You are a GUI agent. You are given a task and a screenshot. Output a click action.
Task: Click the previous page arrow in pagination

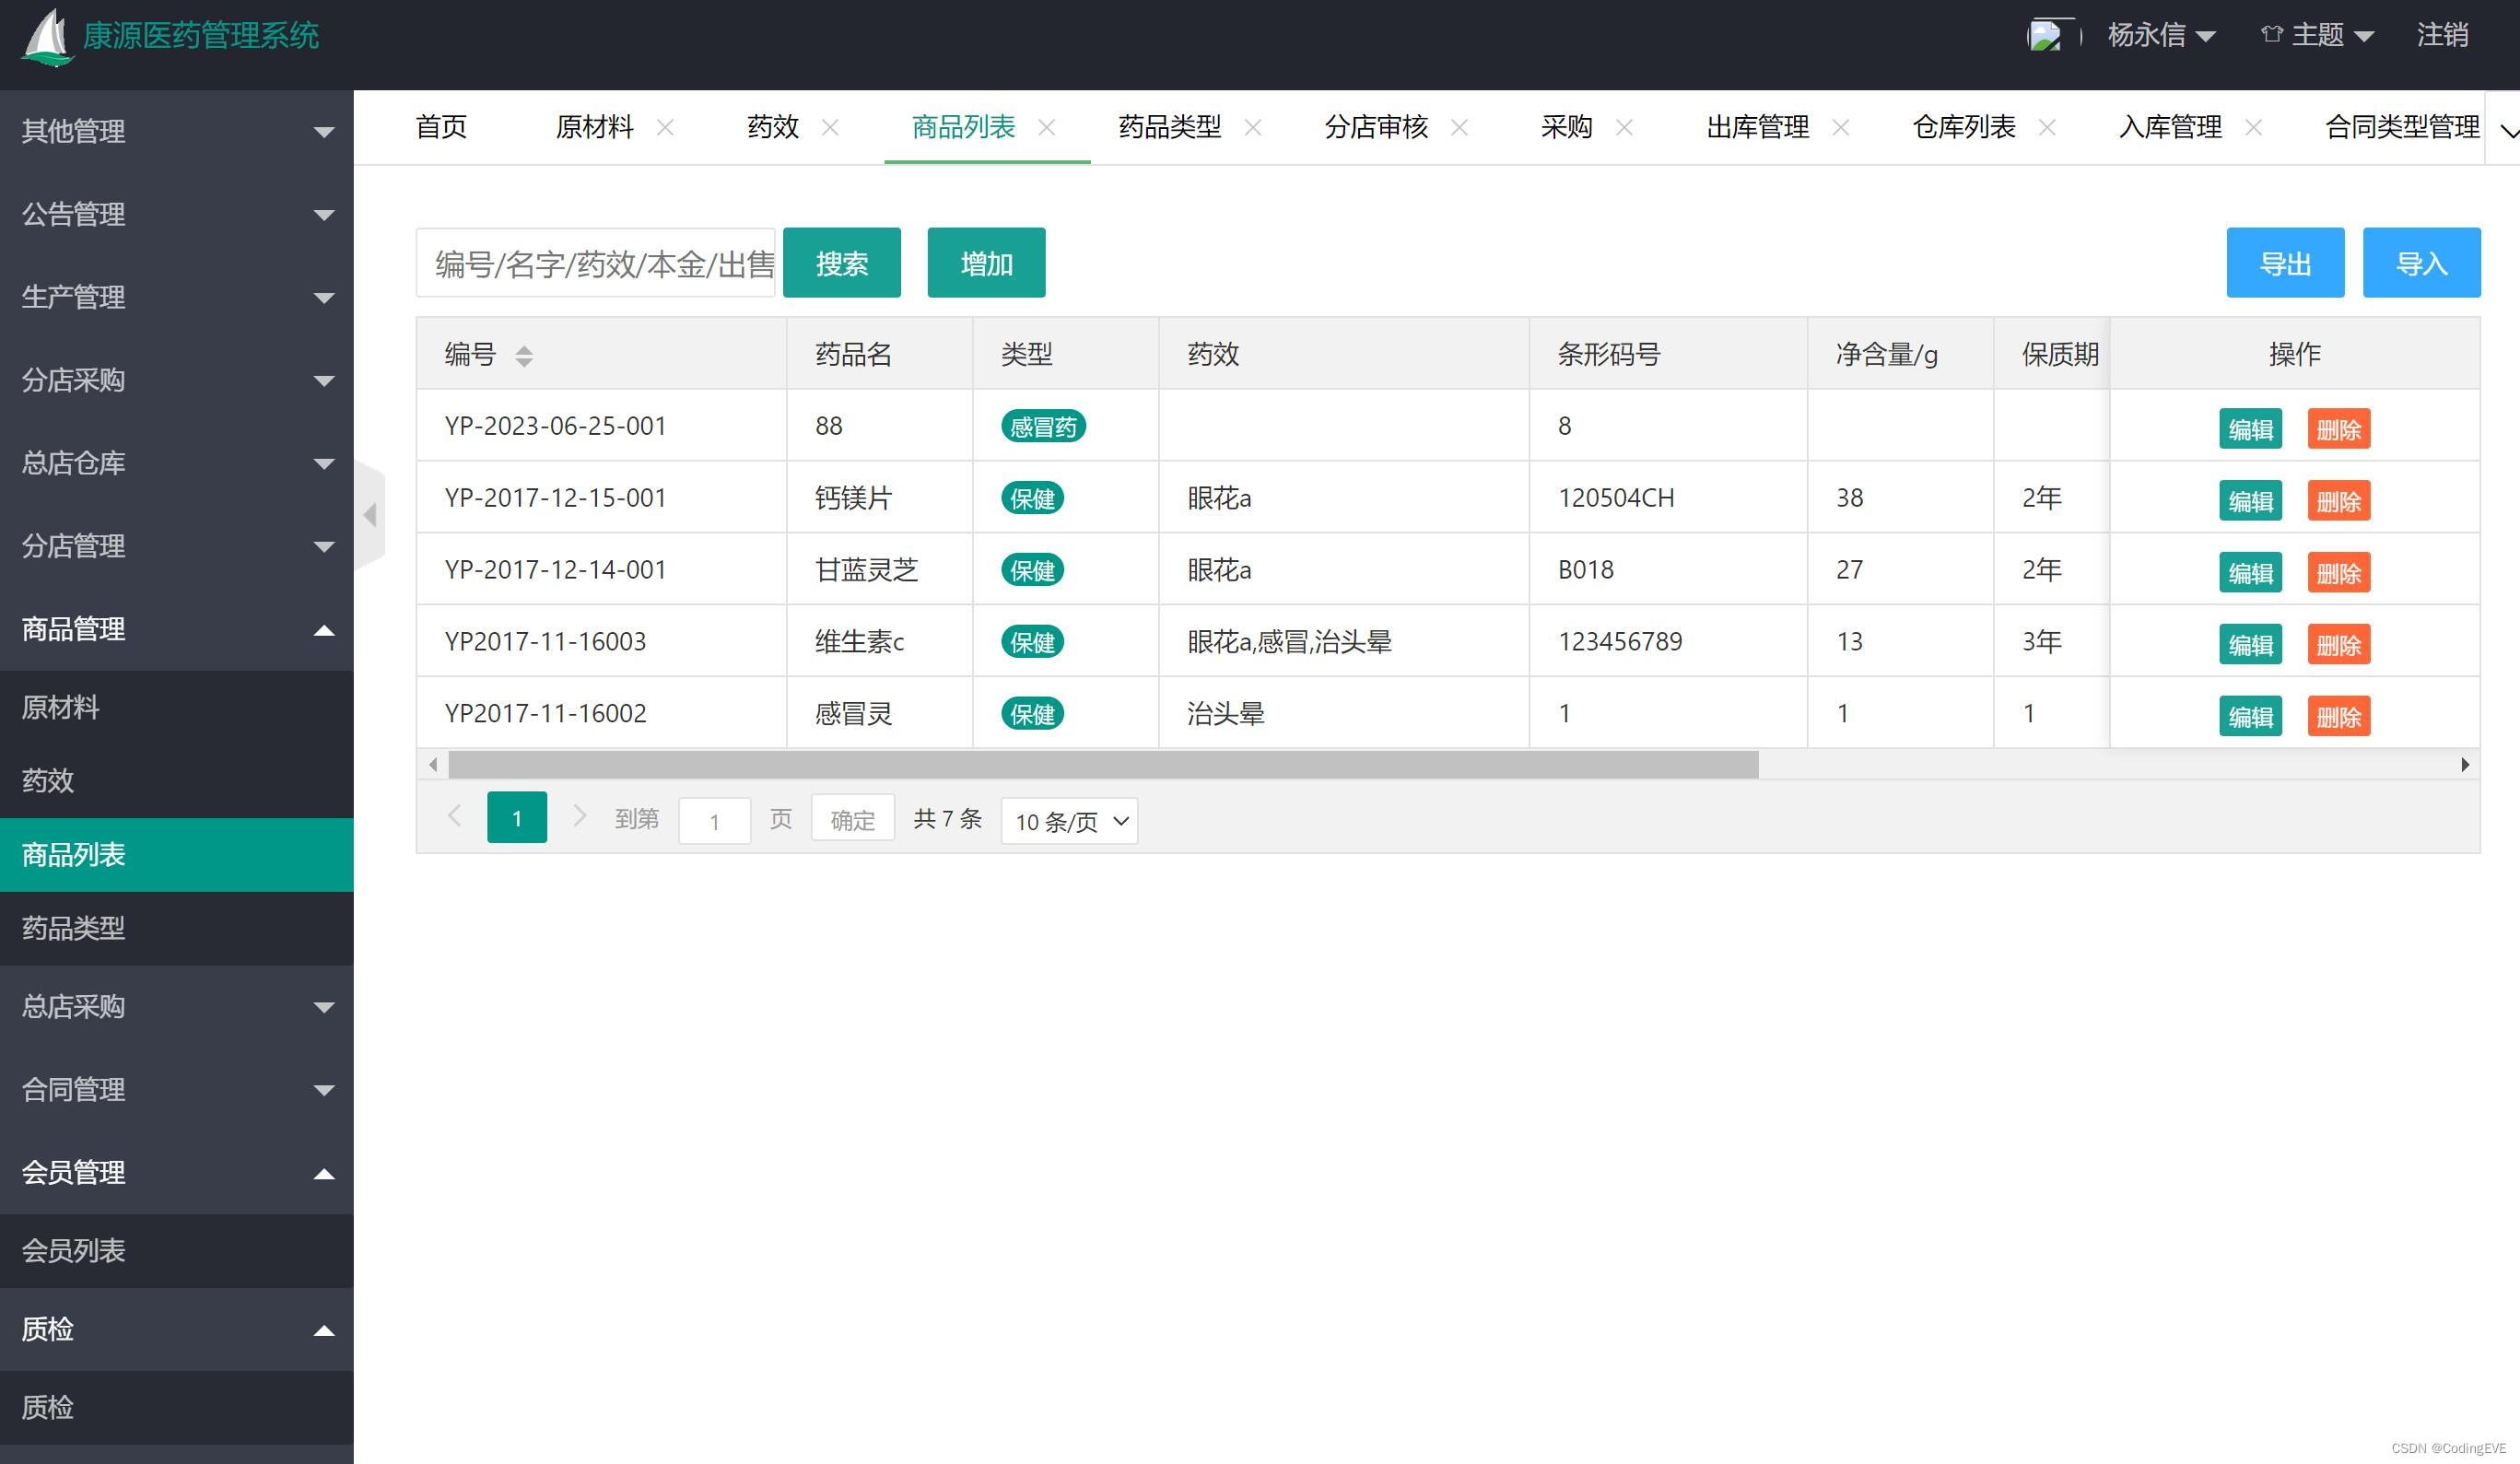pyautogui.click(x=455, y=817)
